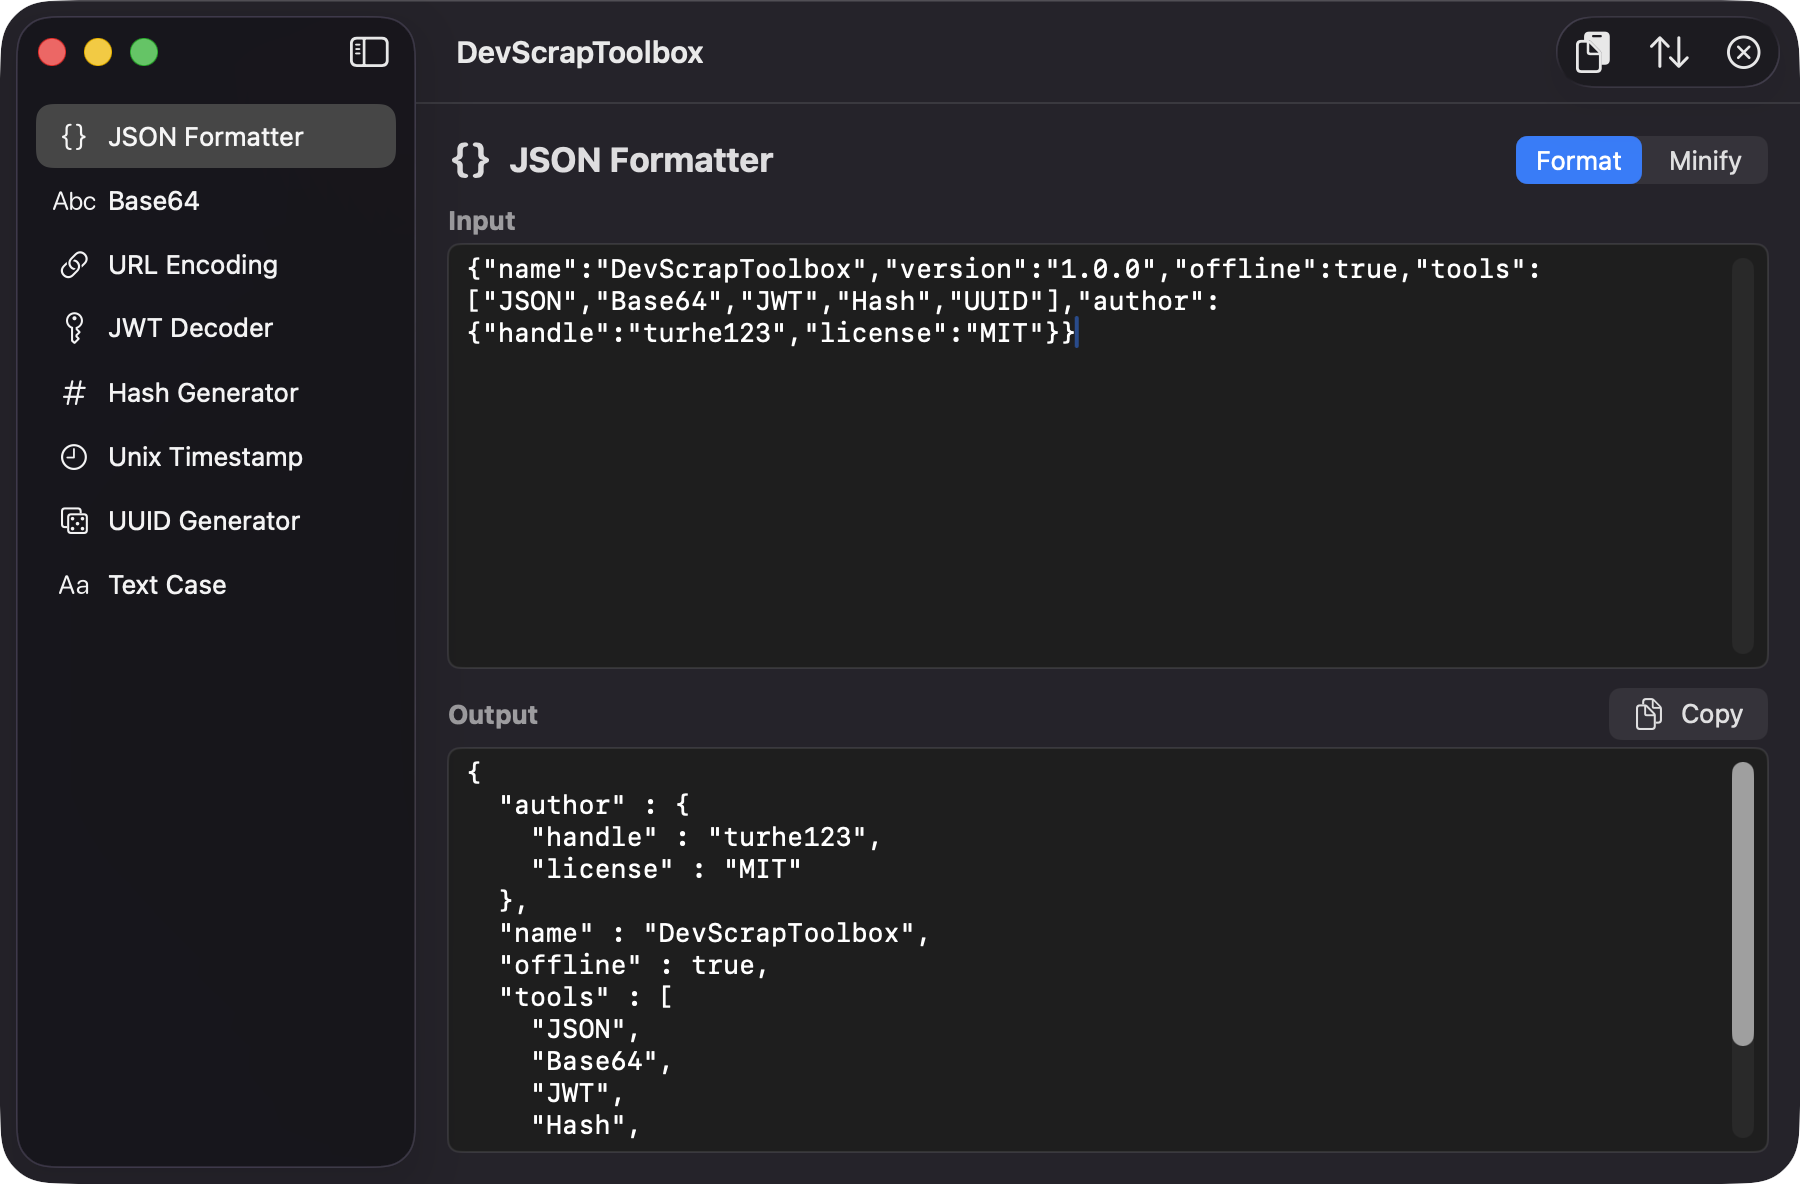The image size is (1800, 1184).
Task: Click the Input section label
Action: 482,221
